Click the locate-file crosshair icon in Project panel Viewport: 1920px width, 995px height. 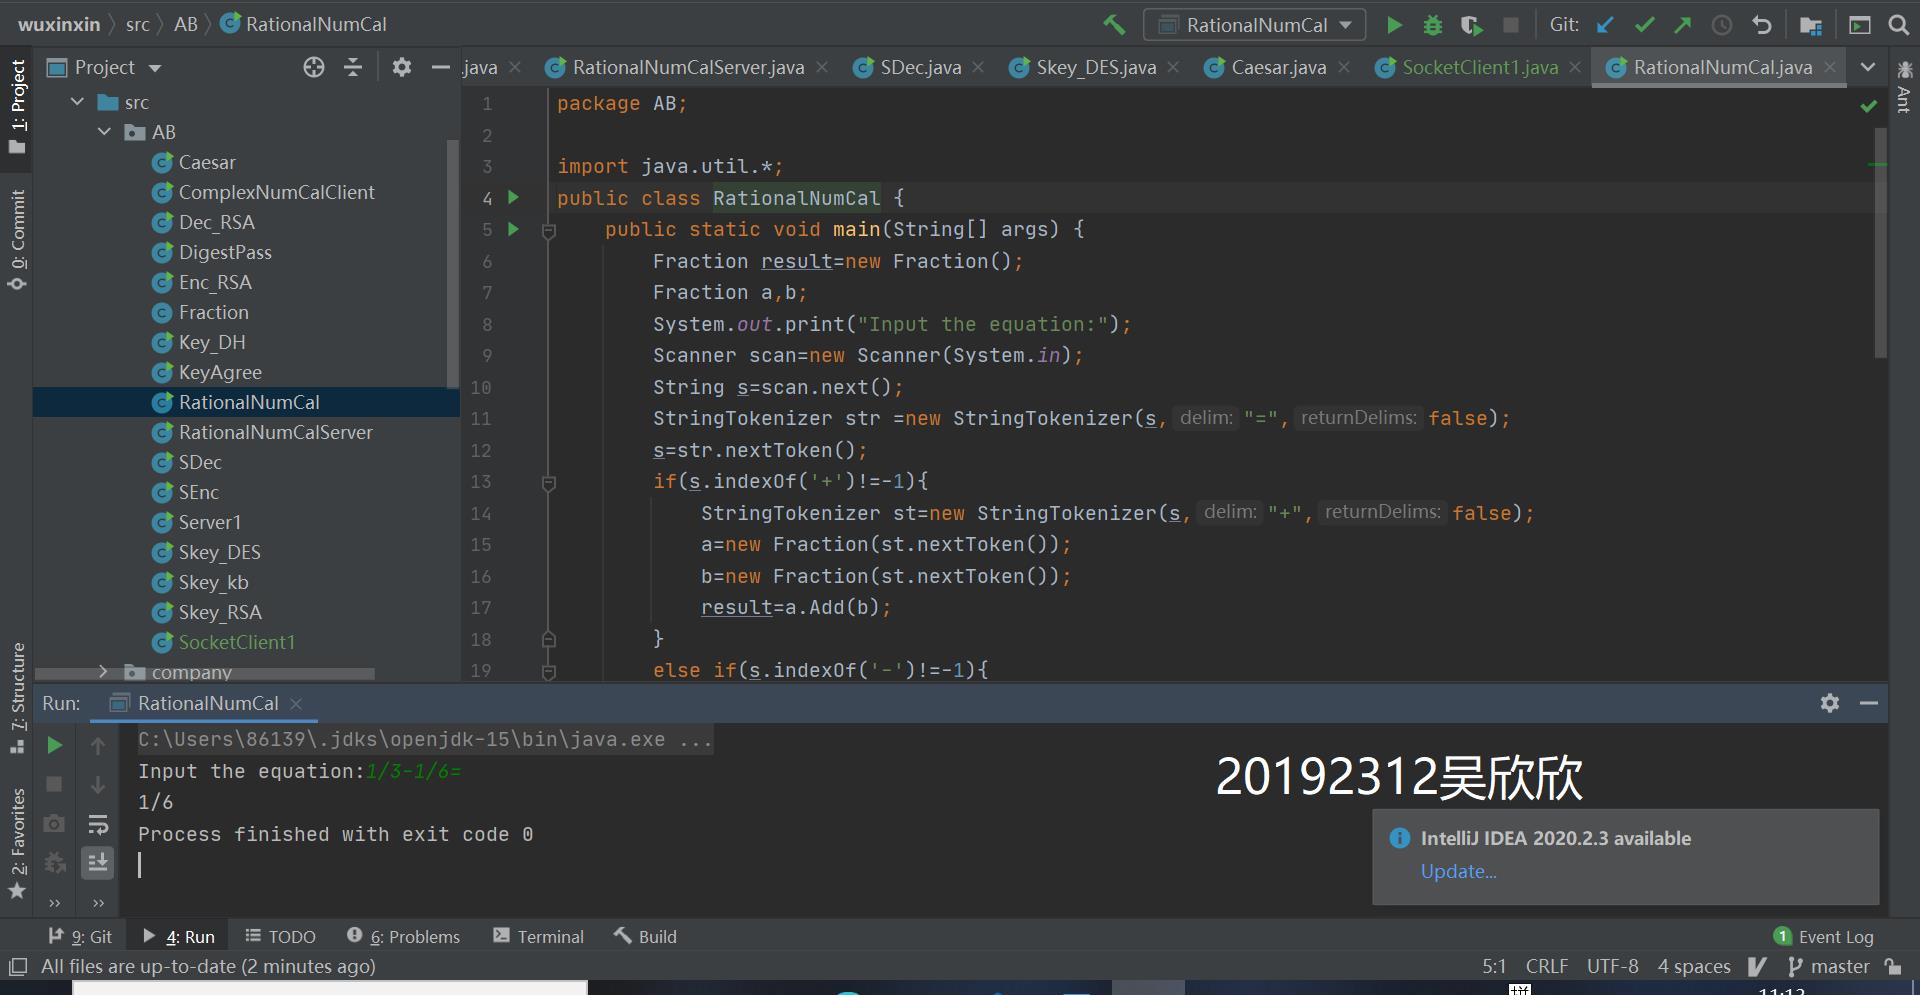[314, 67]
